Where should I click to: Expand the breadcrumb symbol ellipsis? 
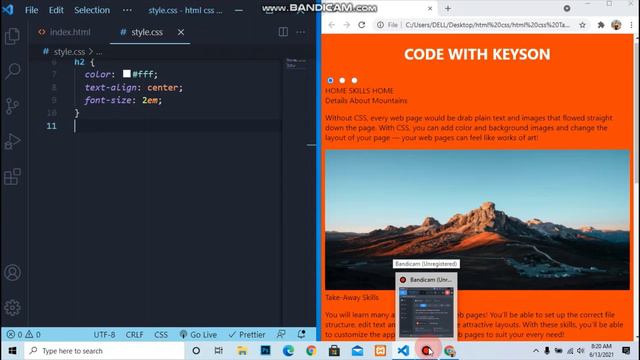(x=99, y=52)
